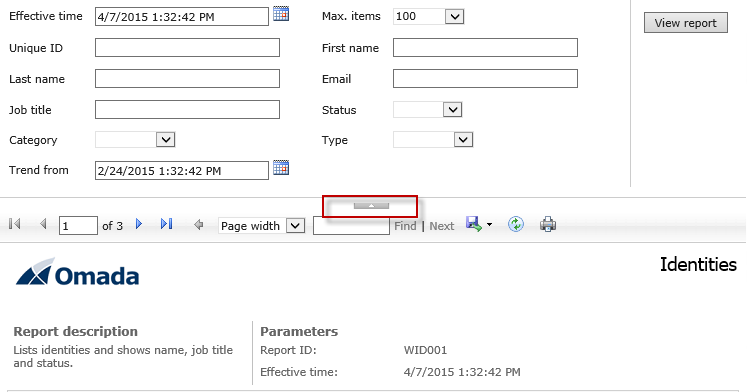Click the Email field
756x392 pixels.
coord(485,79)
